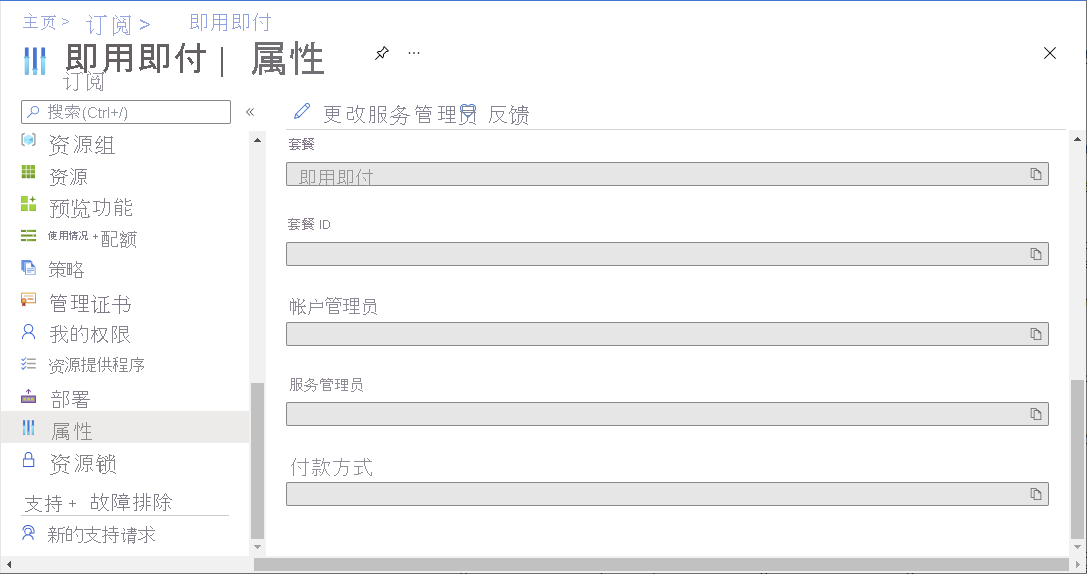Click the 套餐 ID field
The image size is (1087, 574).
667,254
